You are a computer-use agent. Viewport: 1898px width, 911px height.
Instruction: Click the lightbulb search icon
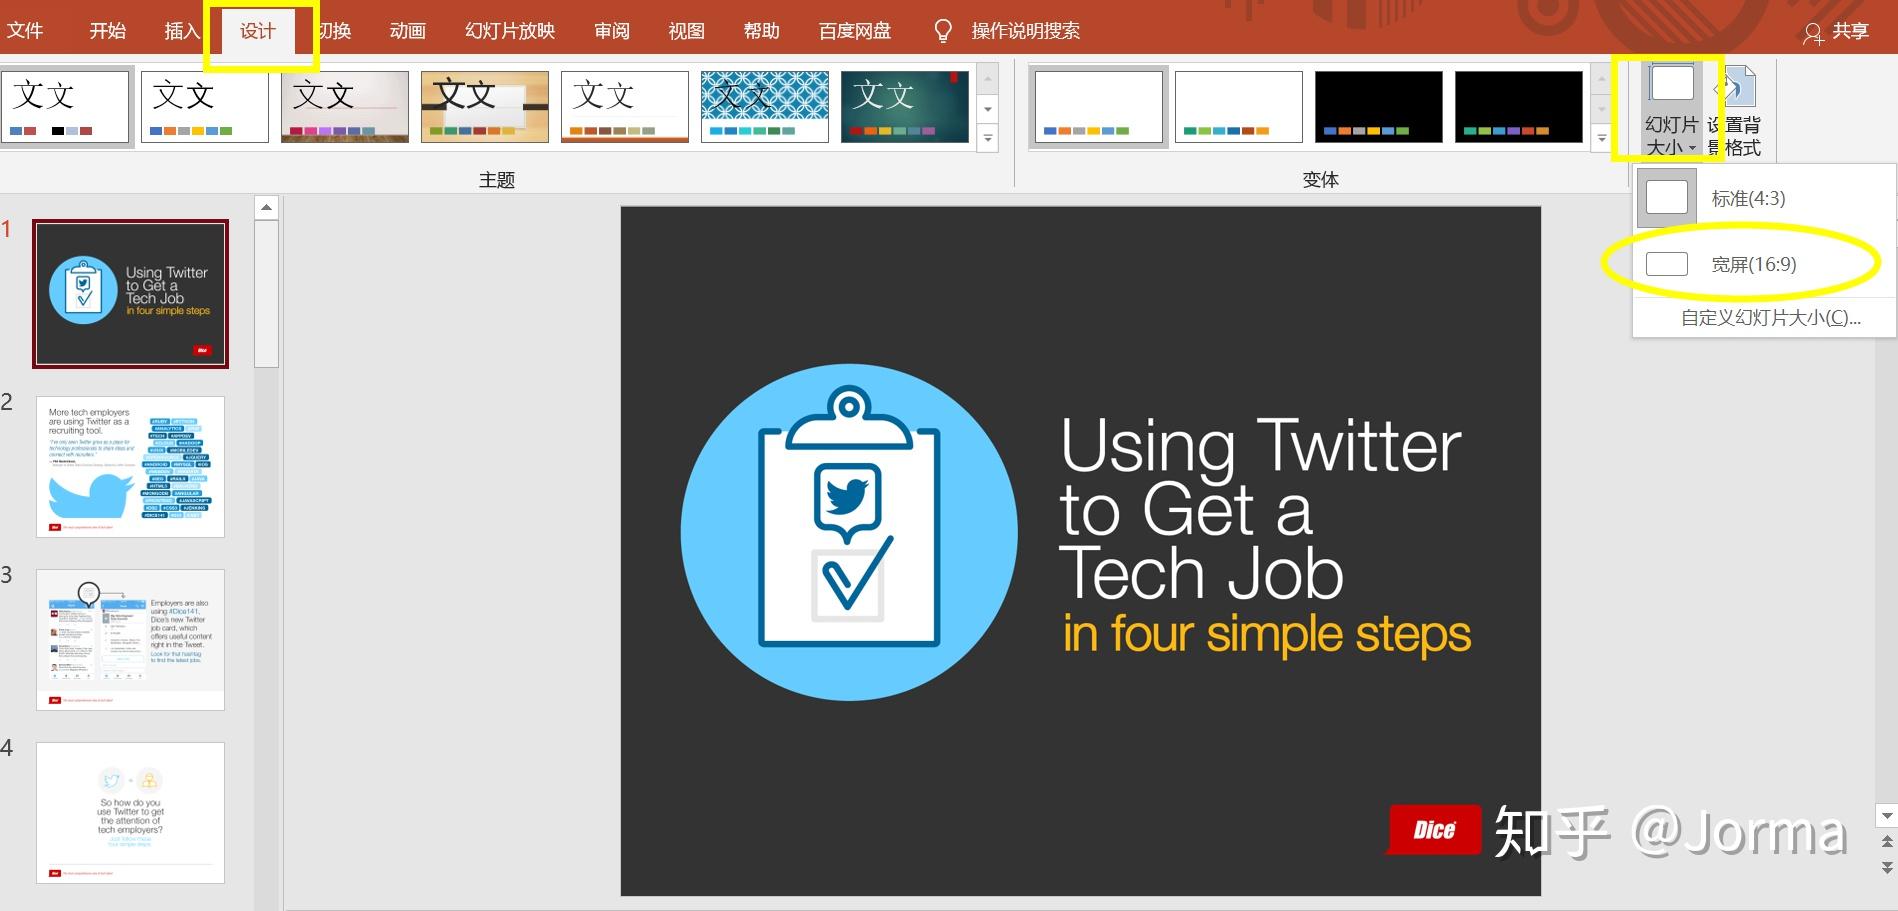[943, 32]
